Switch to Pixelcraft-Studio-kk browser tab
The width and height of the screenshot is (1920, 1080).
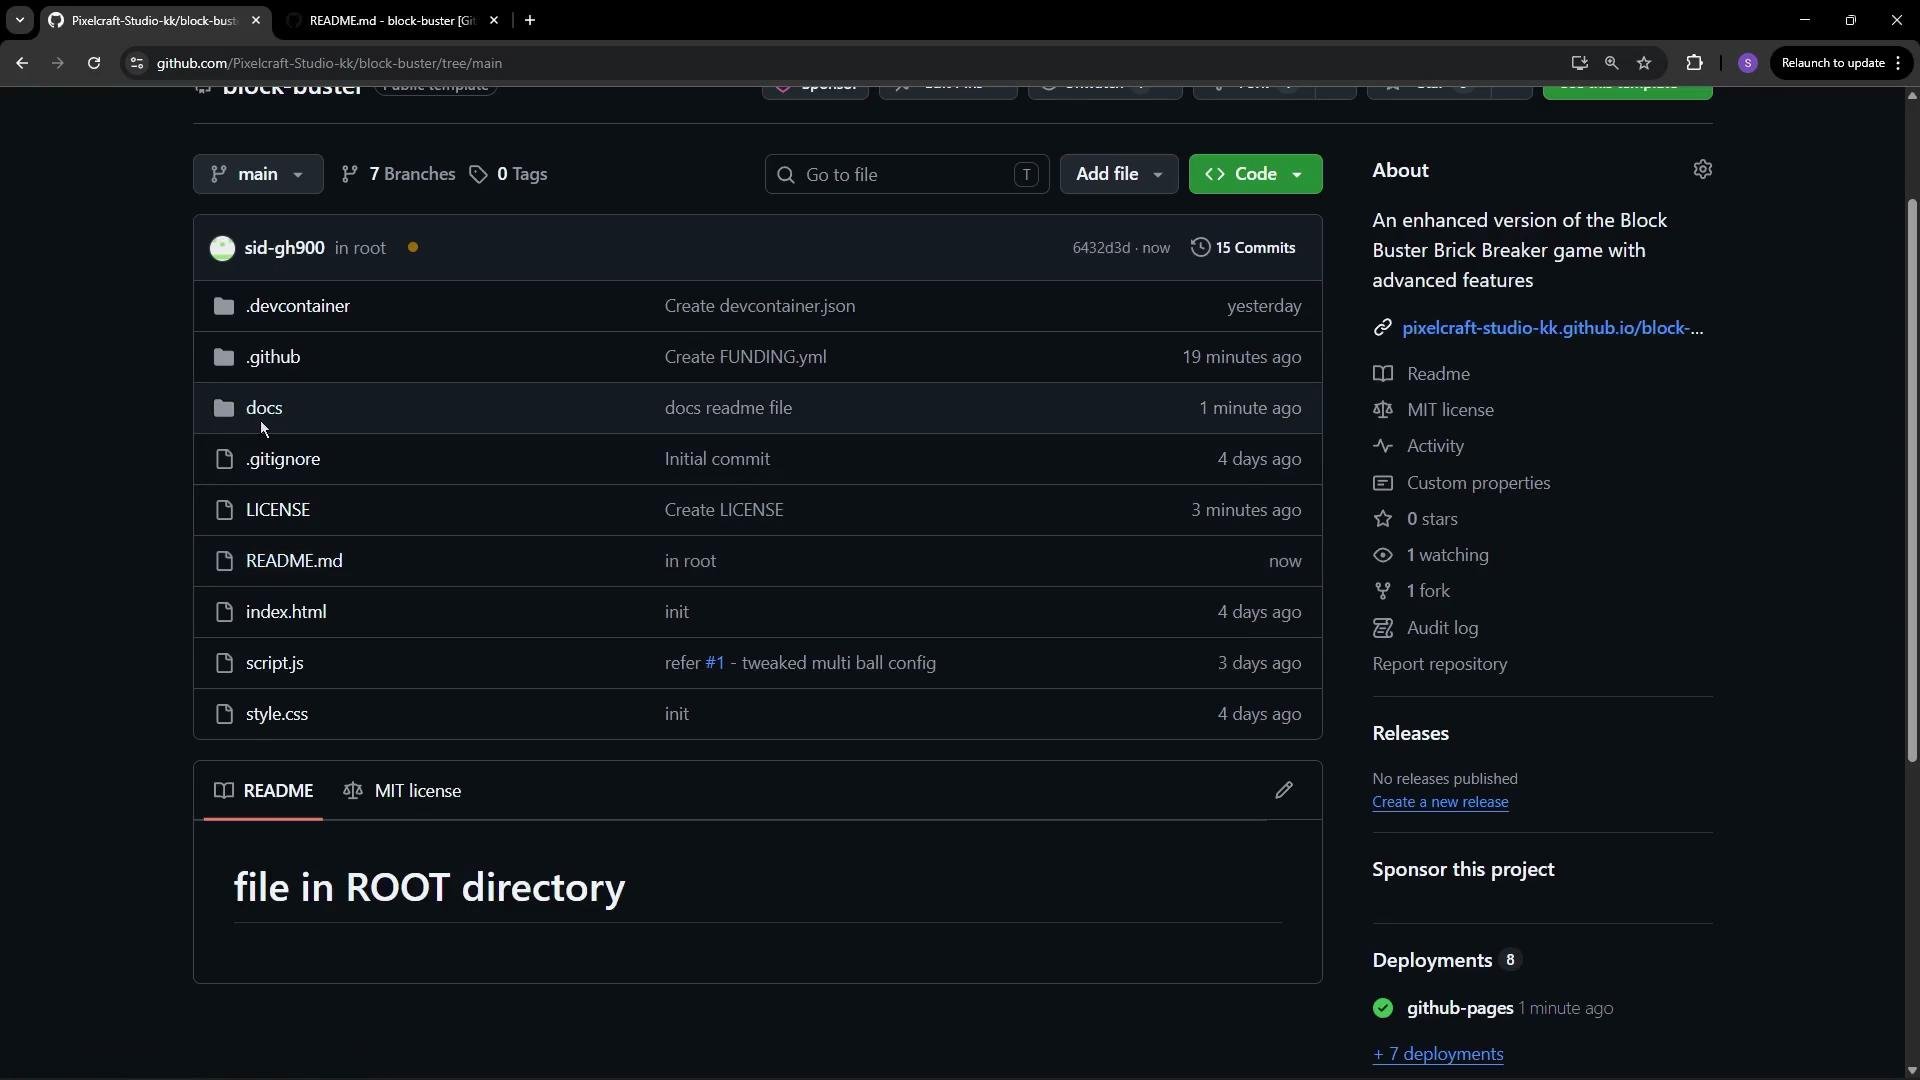[155, 20]
